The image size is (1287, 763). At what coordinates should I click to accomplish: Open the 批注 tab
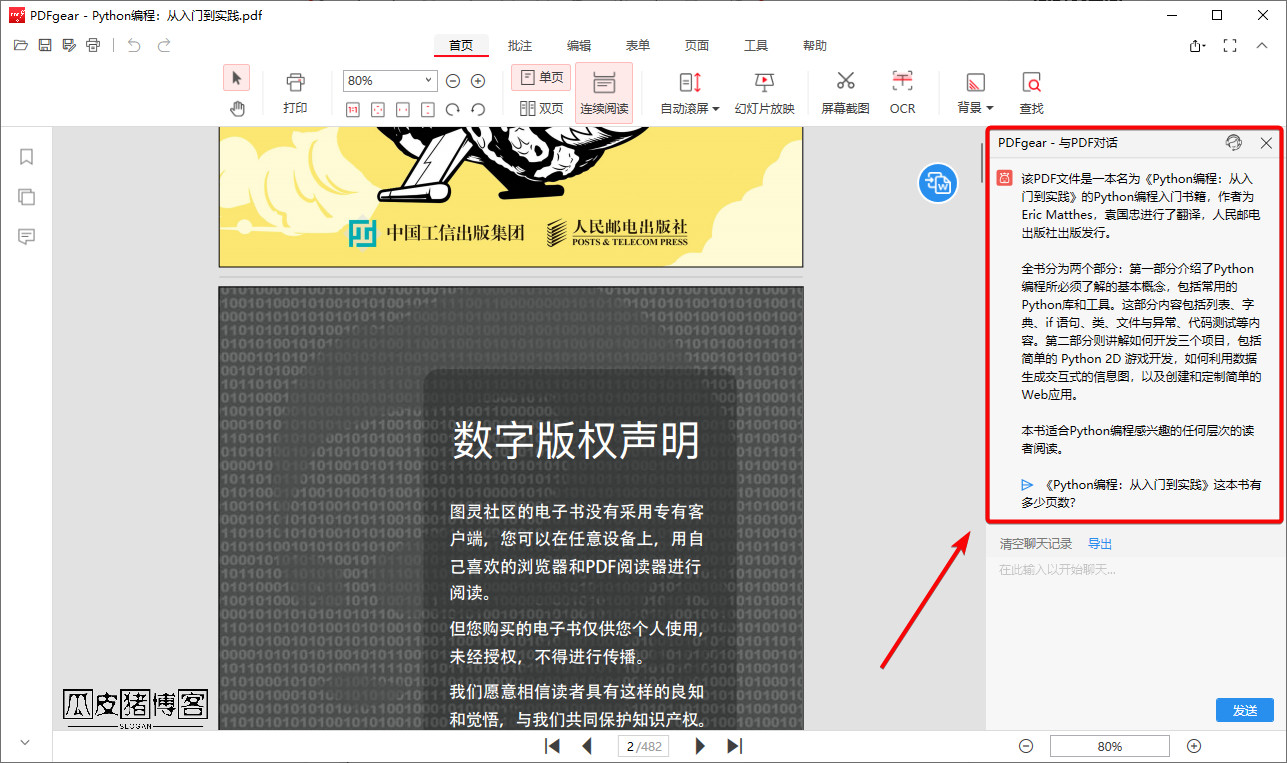pos(520,46)
